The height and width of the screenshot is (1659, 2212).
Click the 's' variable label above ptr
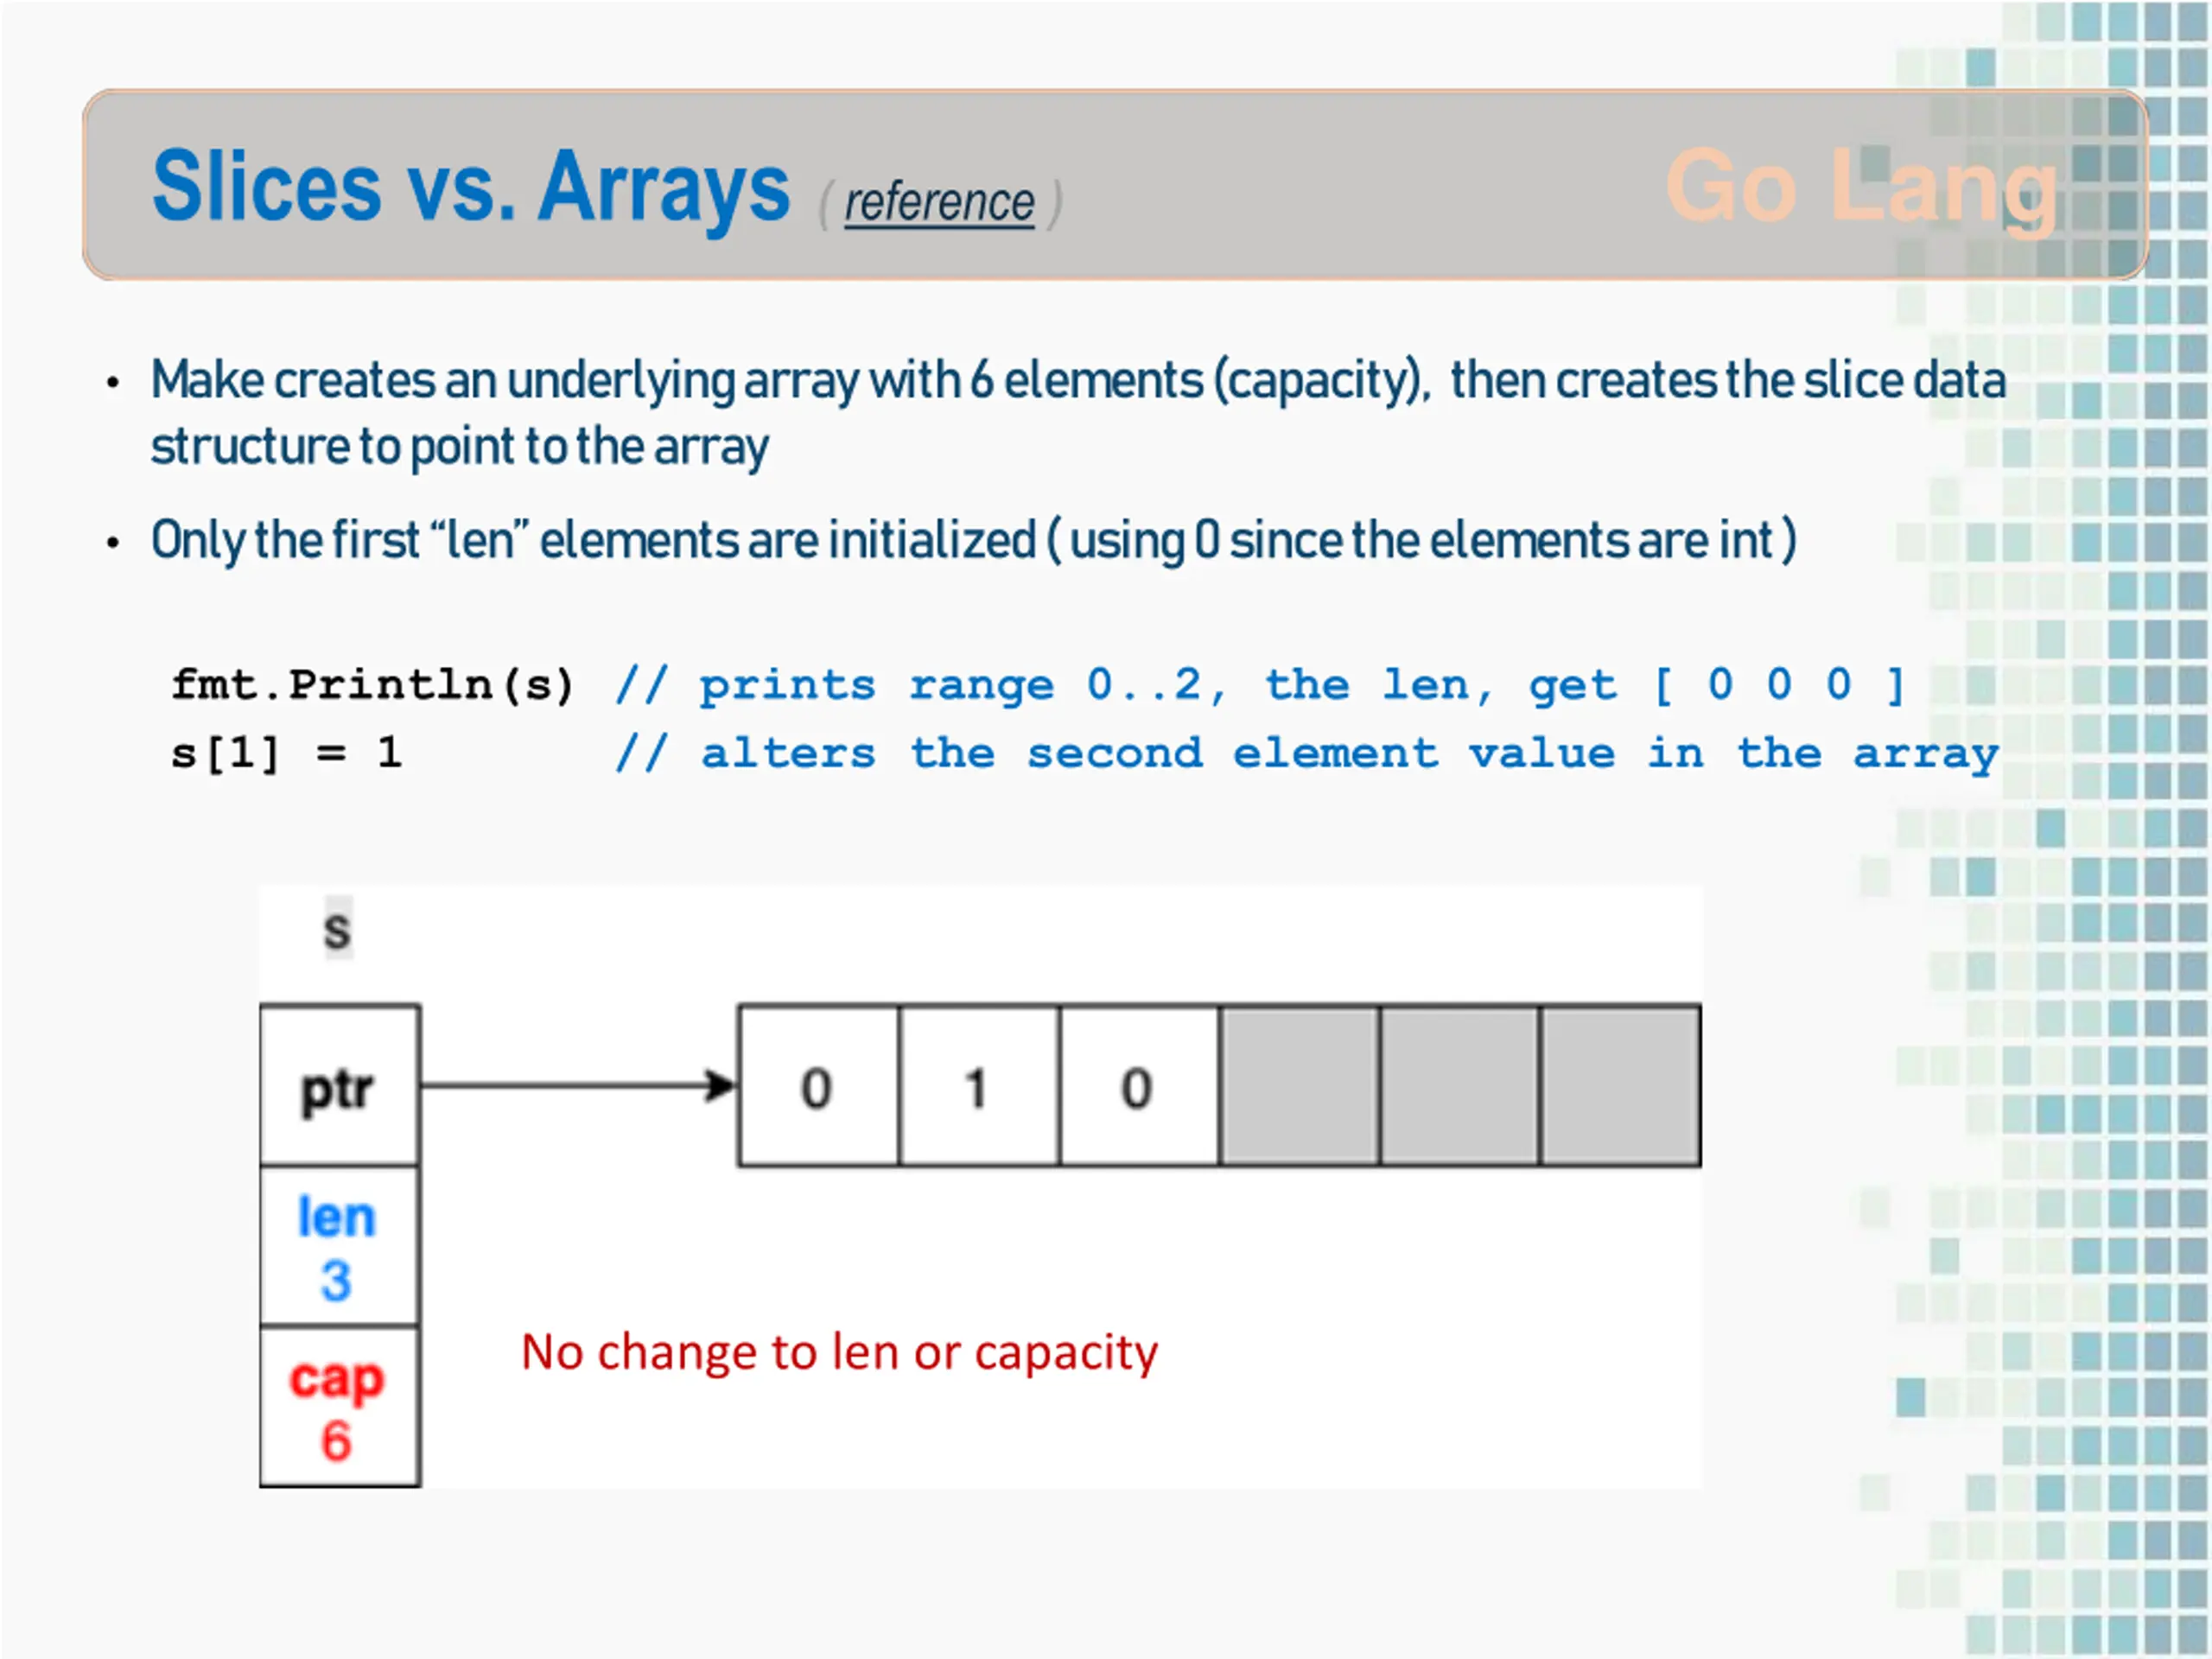(338, 929)
